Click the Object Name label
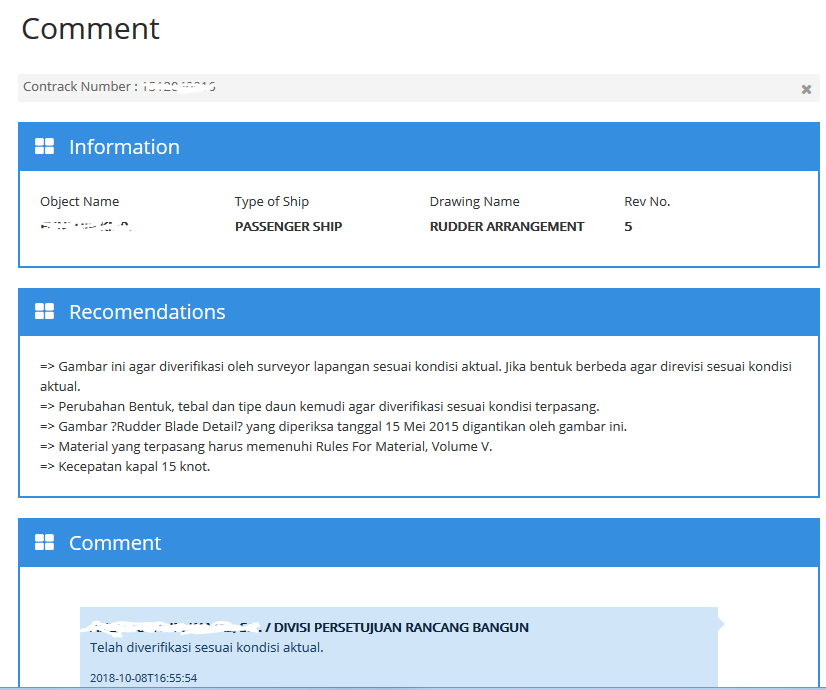The image size is (826, 690). pyautogui.click(x=79, y=202)
